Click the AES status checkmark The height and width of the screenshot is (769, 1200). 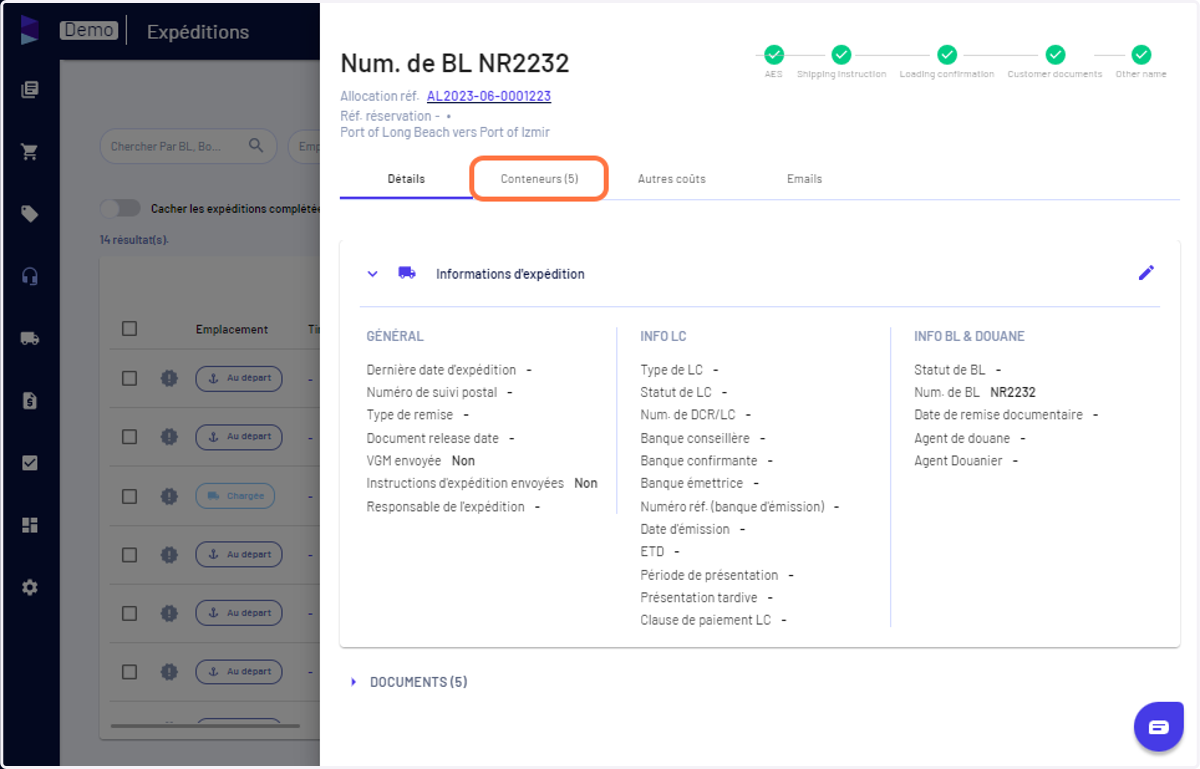[x=774, y=55]
